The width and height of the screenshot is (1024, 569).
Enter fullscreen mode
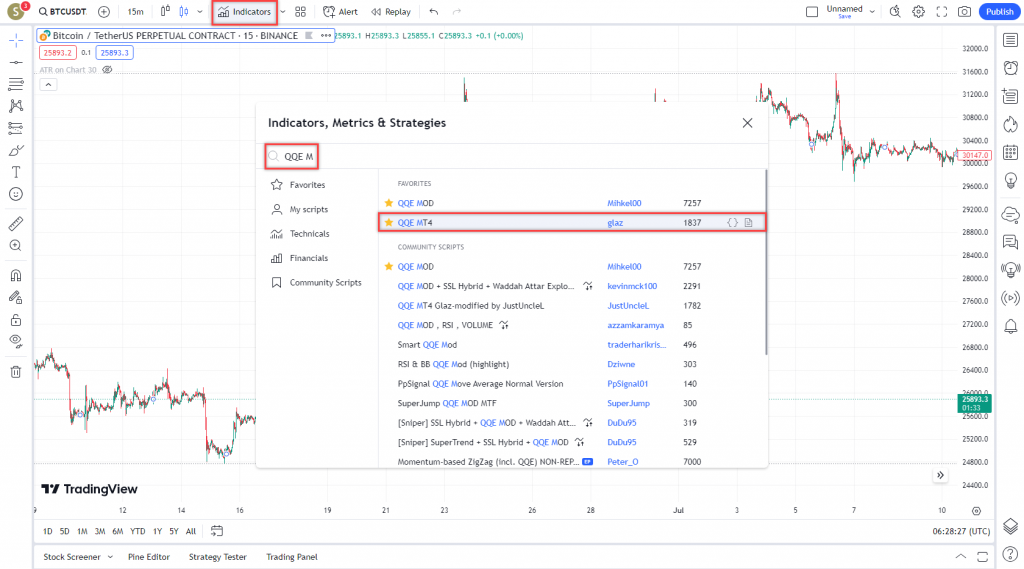(x=942, y=12)
